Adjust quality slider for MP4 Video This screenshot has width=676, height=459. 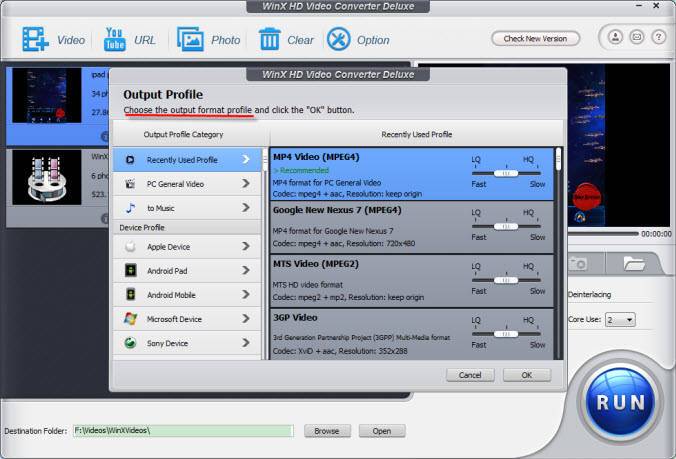click(x=506, y=173)
